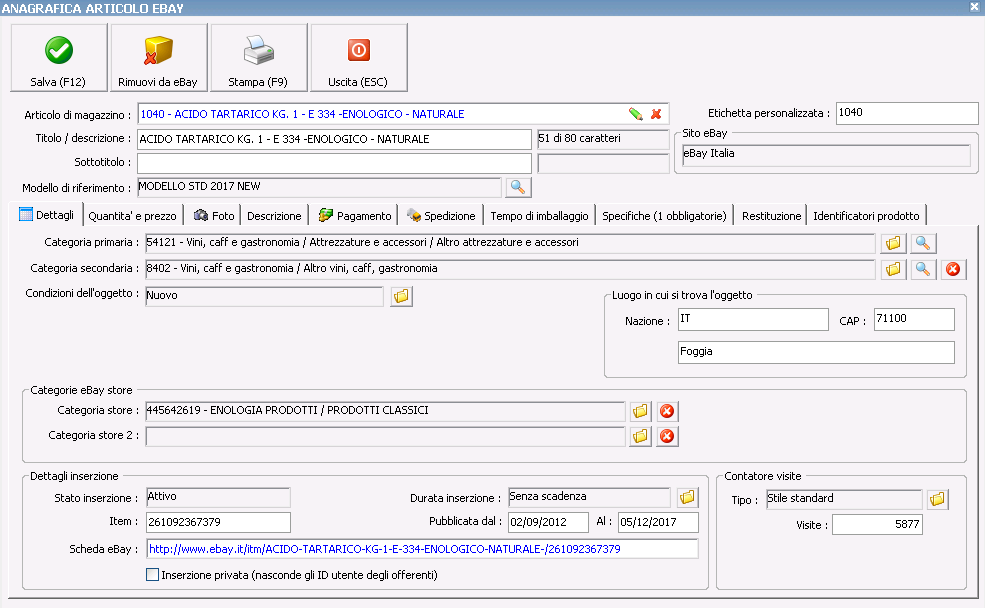Click Durata inserzione Senza scadenza field
Viewport: 985px width, 608px height.
click(x=589, y=497)
